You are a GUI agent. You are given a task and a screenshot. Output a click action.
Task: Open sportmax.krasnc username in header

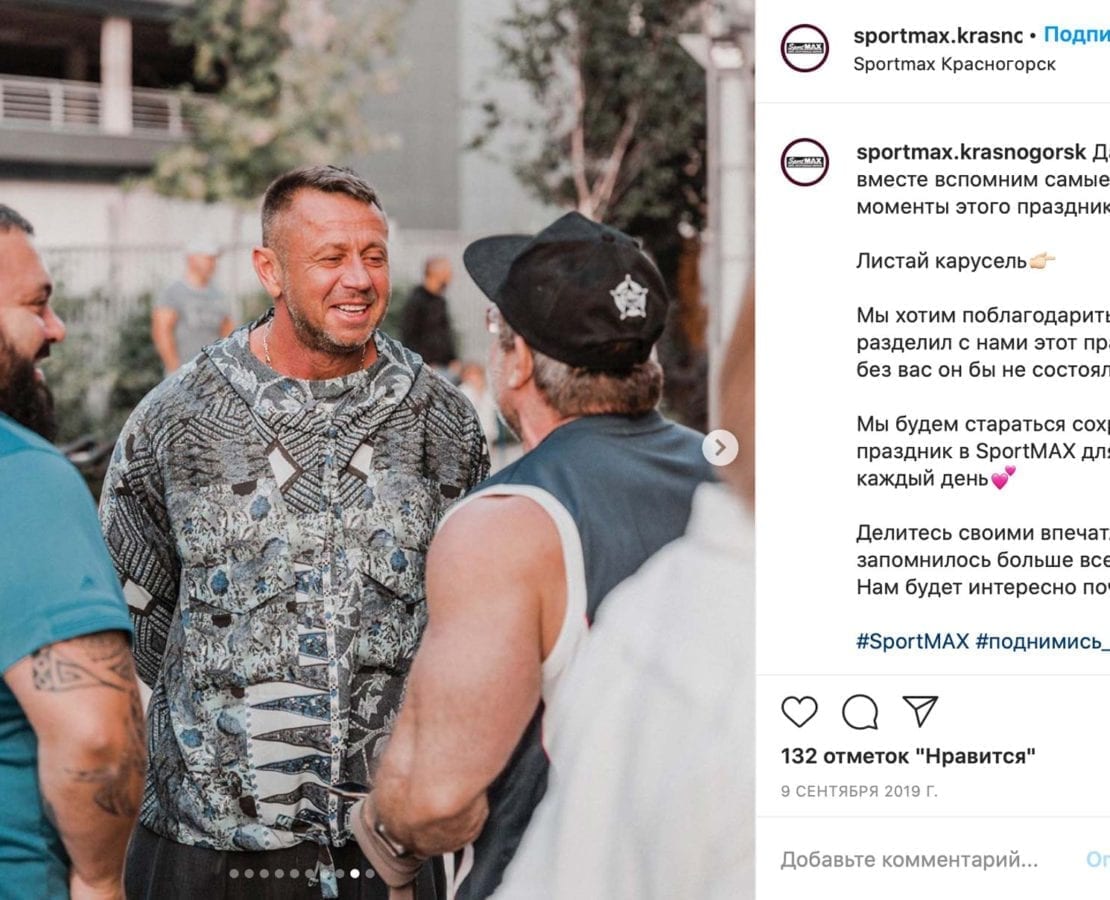(938, 35)
